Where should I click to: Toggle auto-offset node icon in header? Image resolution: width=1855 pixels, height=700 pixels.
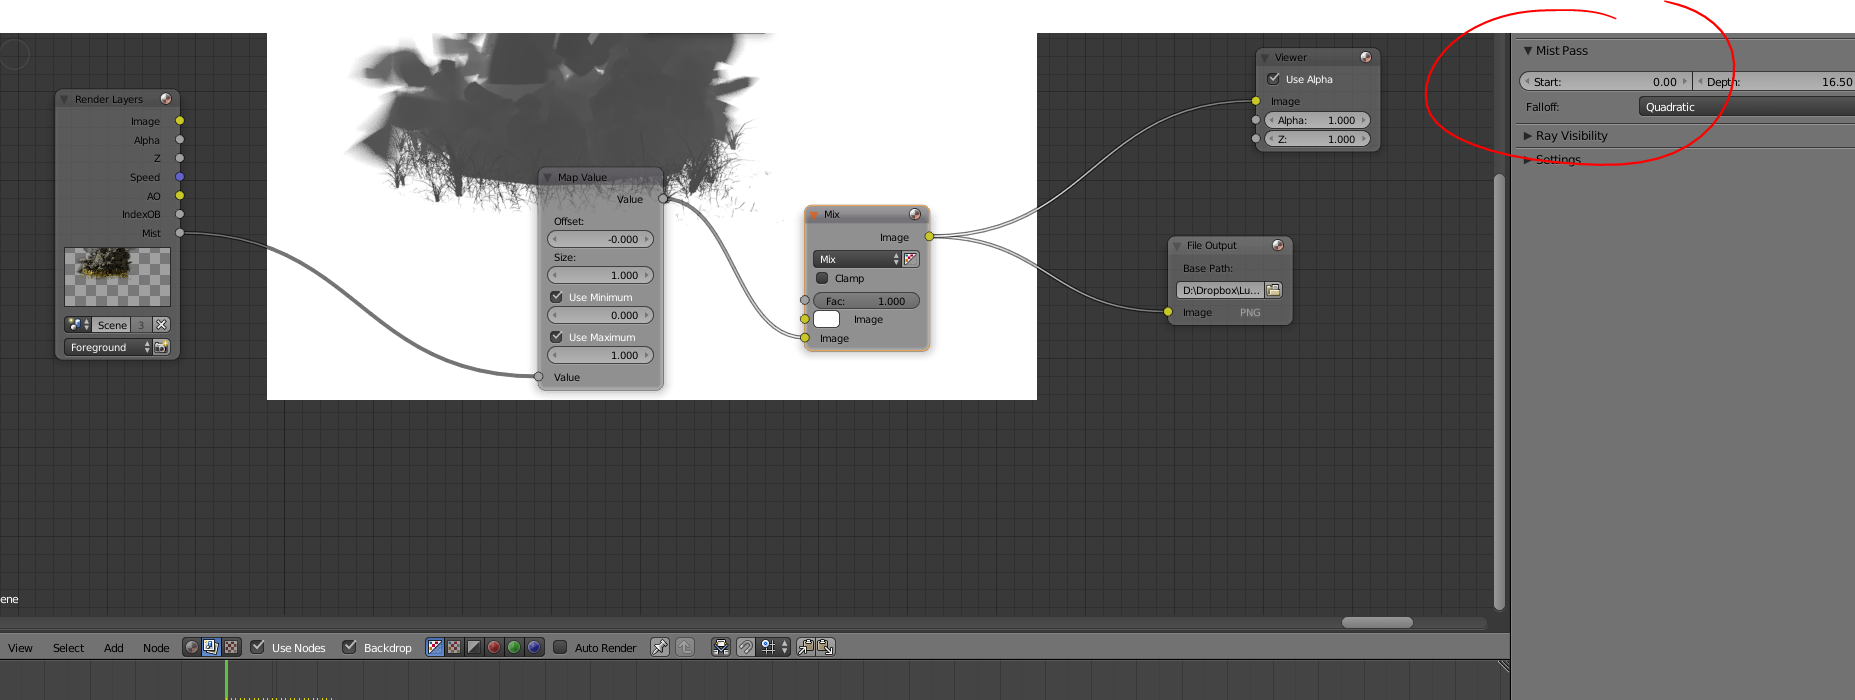click(x=721, y=647)
